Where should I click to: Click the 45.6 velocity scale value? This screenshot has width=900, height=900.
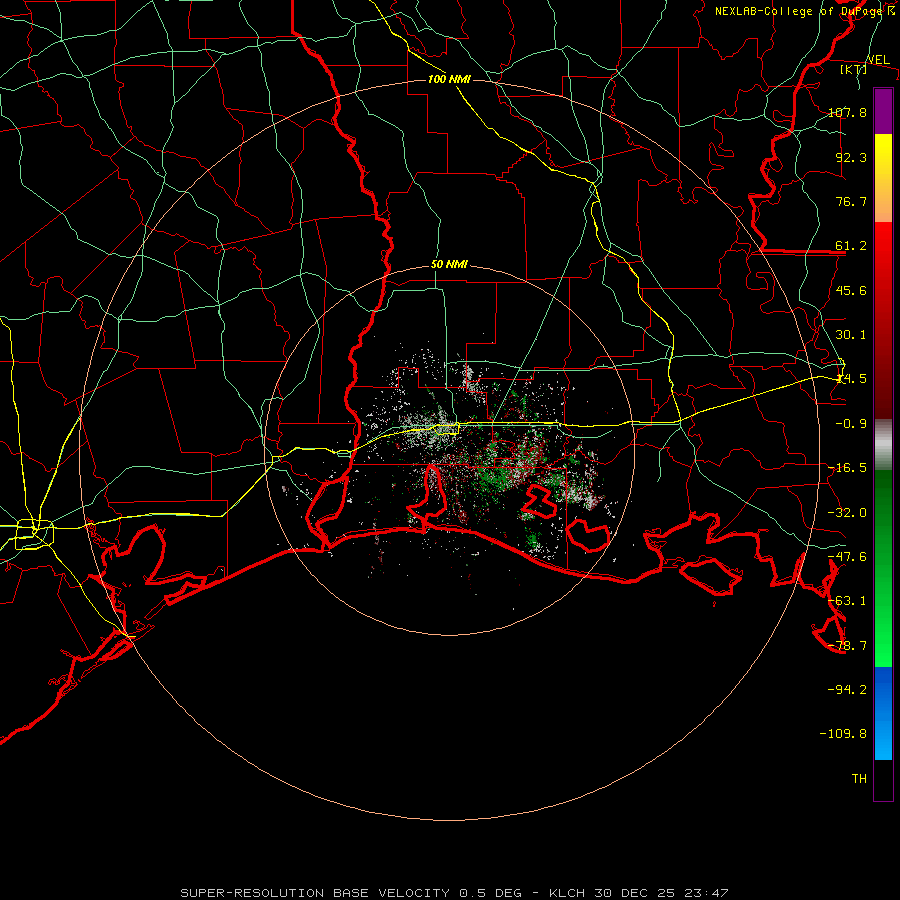coord(851,290)
